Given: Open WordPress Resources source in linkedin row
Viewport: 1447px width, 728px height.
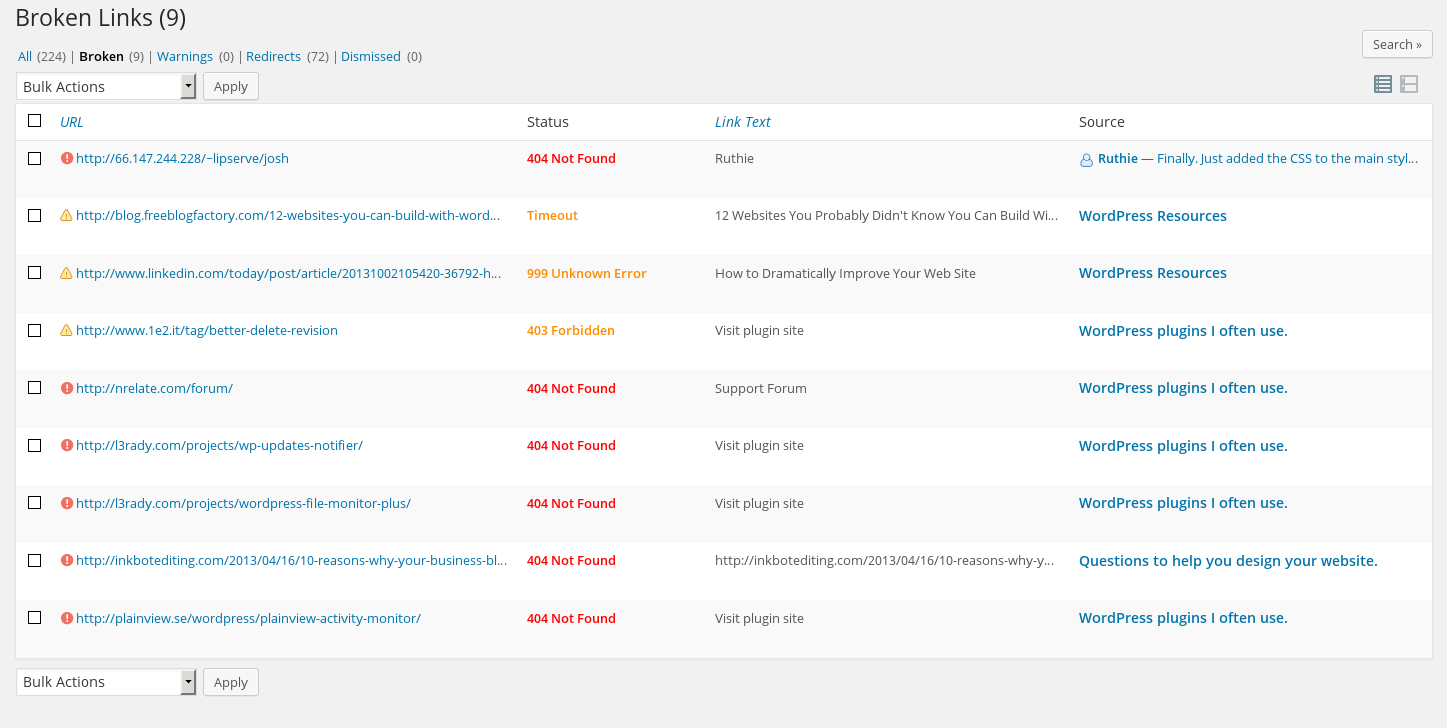Looking at the screenshot, I should [x=1153, y=273].
